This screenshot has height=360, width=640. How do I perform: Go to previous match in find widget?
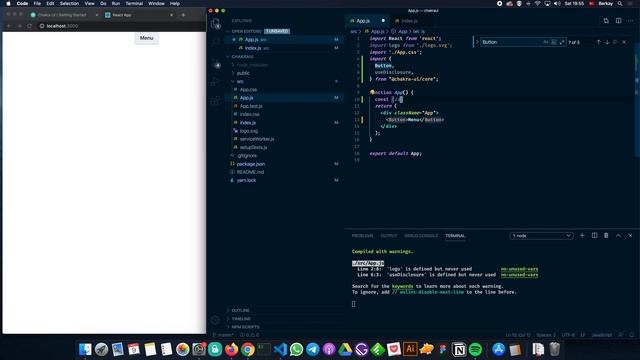coord(599,42)
